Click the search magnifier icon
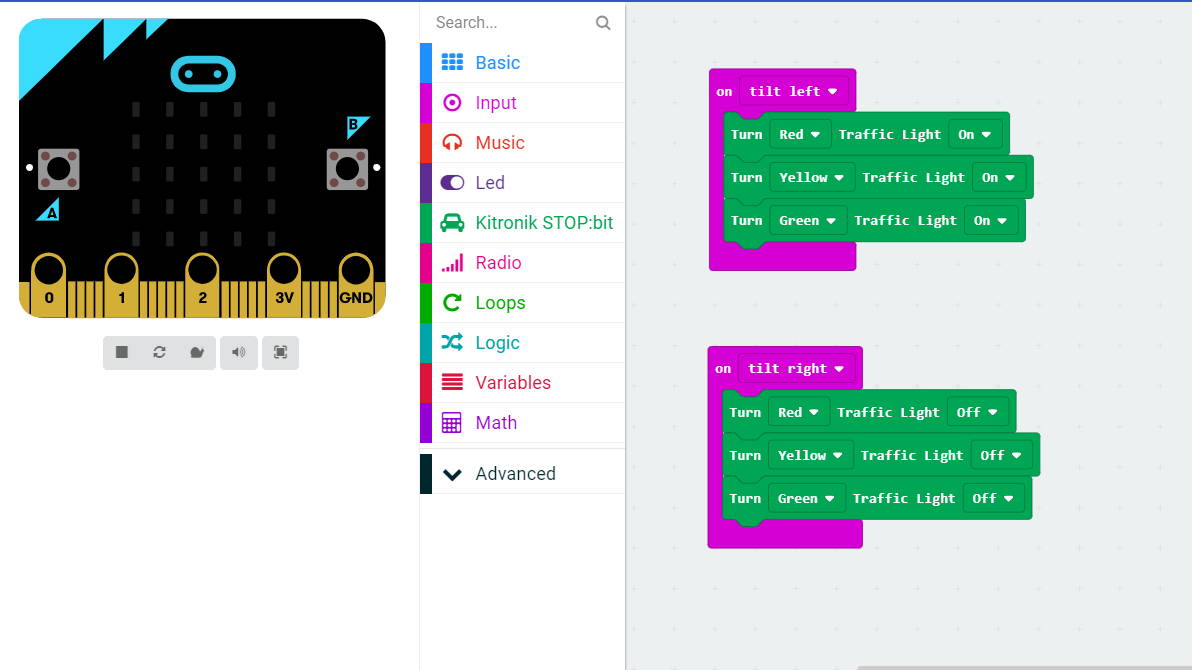This screenshot has width=1192, height=670. (x=603, y=23)
